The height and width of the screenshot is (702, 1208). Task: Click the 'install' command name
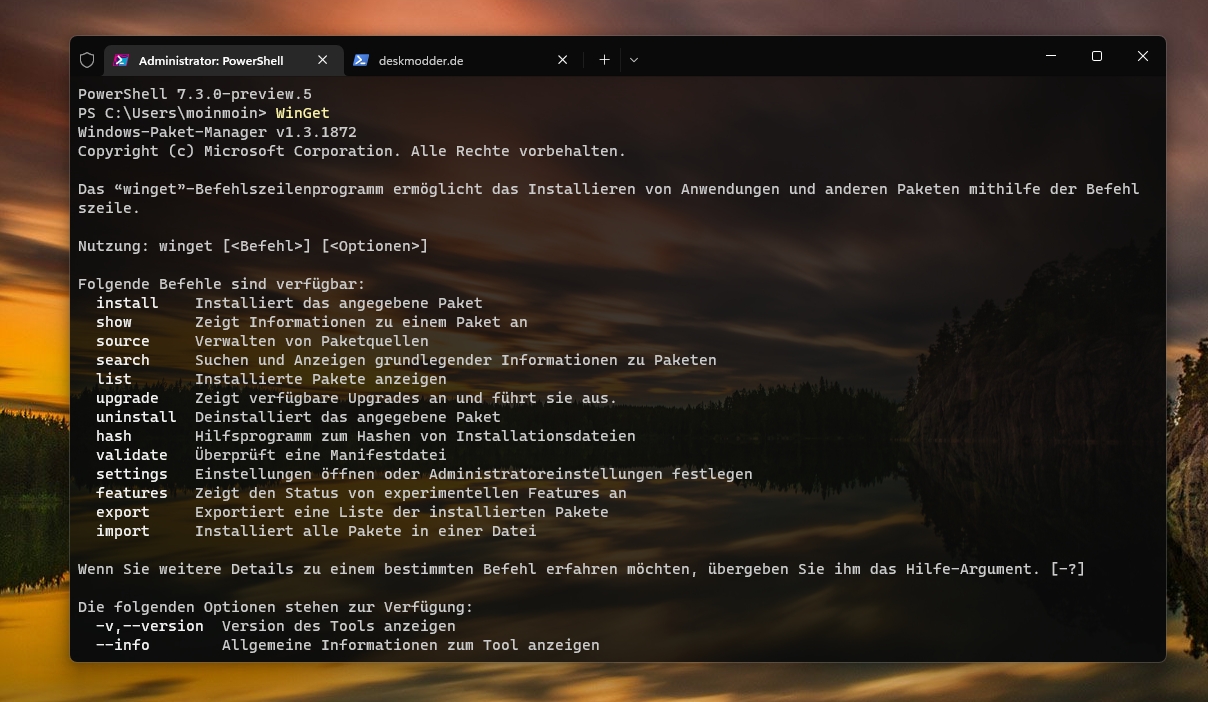pos(127,303)
